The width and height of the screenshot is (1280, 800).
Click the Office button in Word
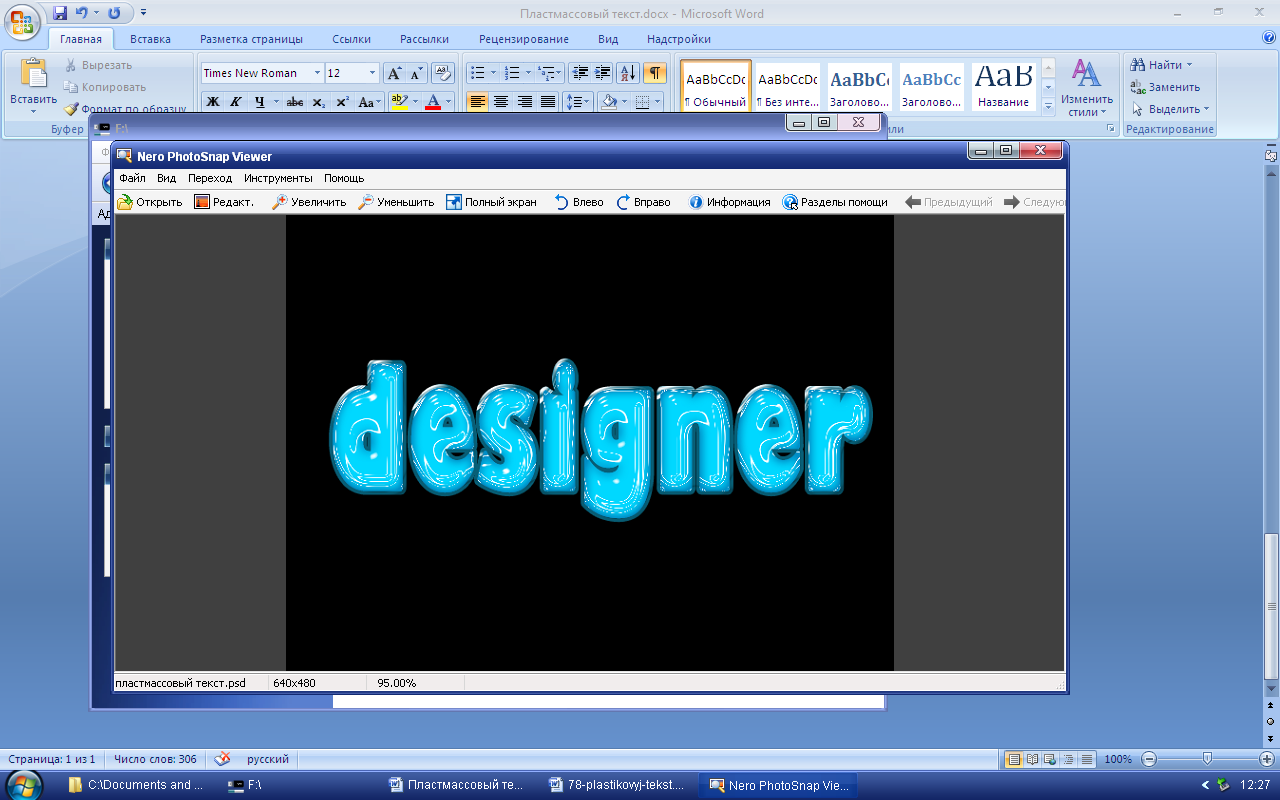tap(22, 20)
